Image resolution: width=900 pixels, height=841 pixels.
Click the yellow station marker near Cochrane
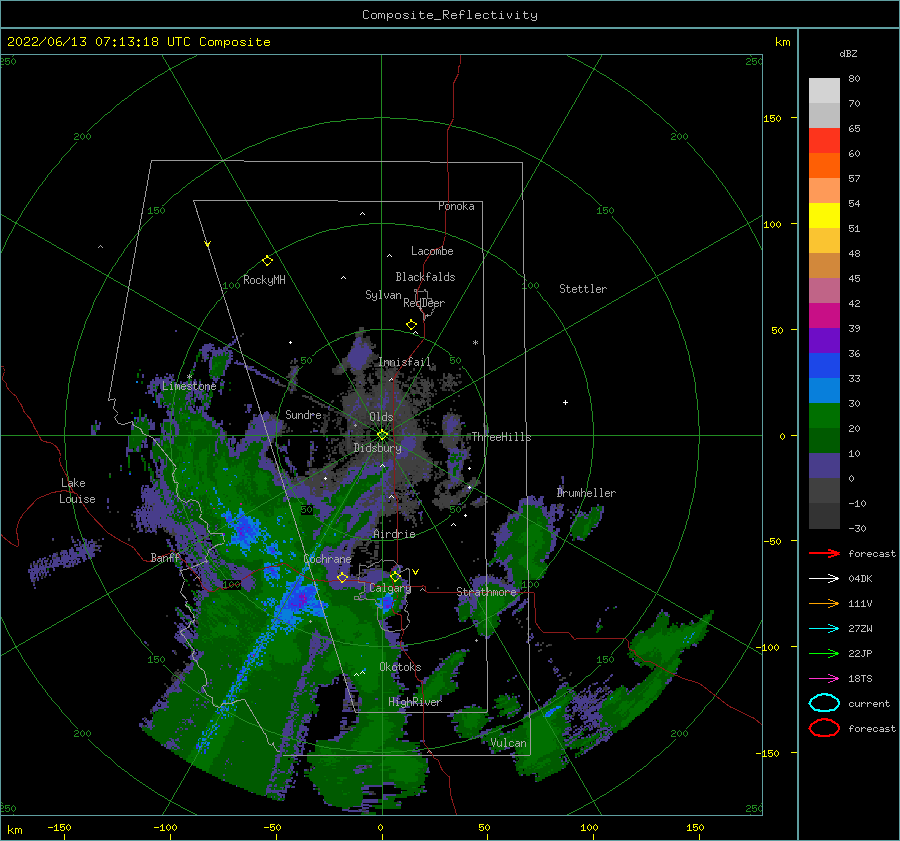coord(342,577)
